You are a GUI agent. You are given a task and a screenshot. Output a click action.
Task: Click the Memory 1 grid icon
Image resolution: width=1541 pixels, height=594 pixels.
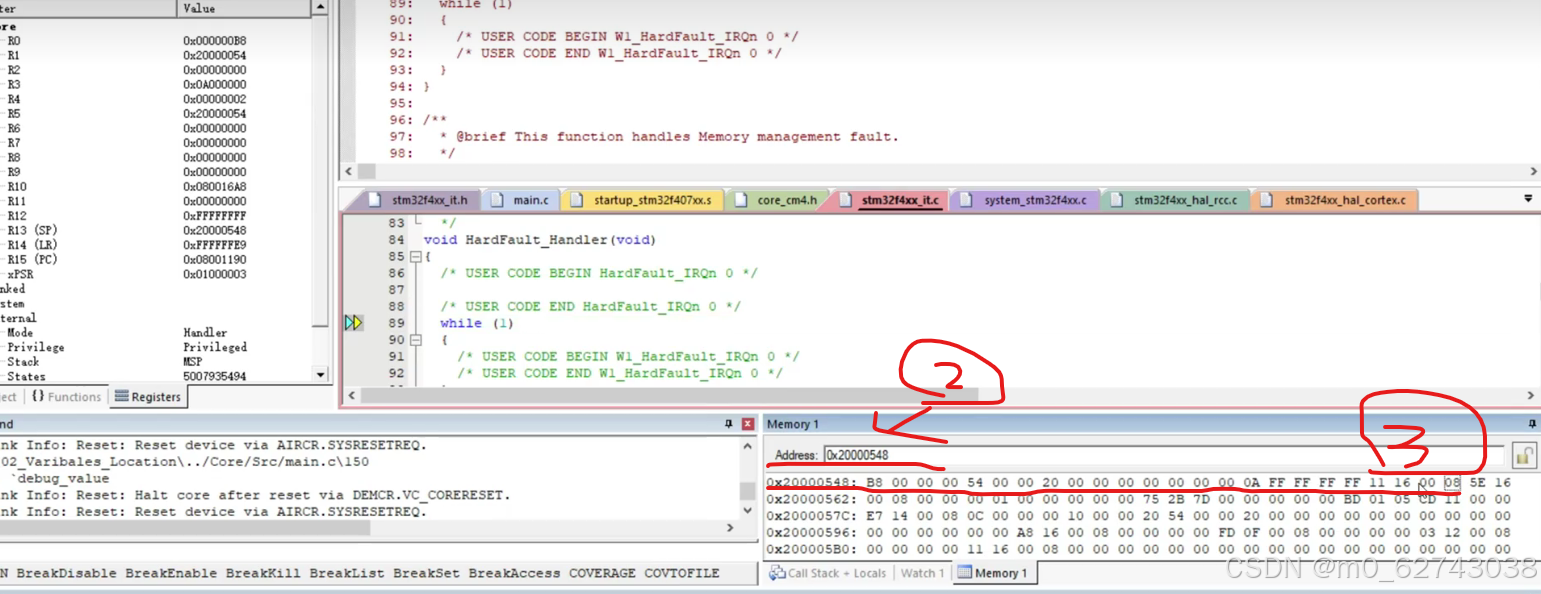pyautogui.click(x=963, y=573)
